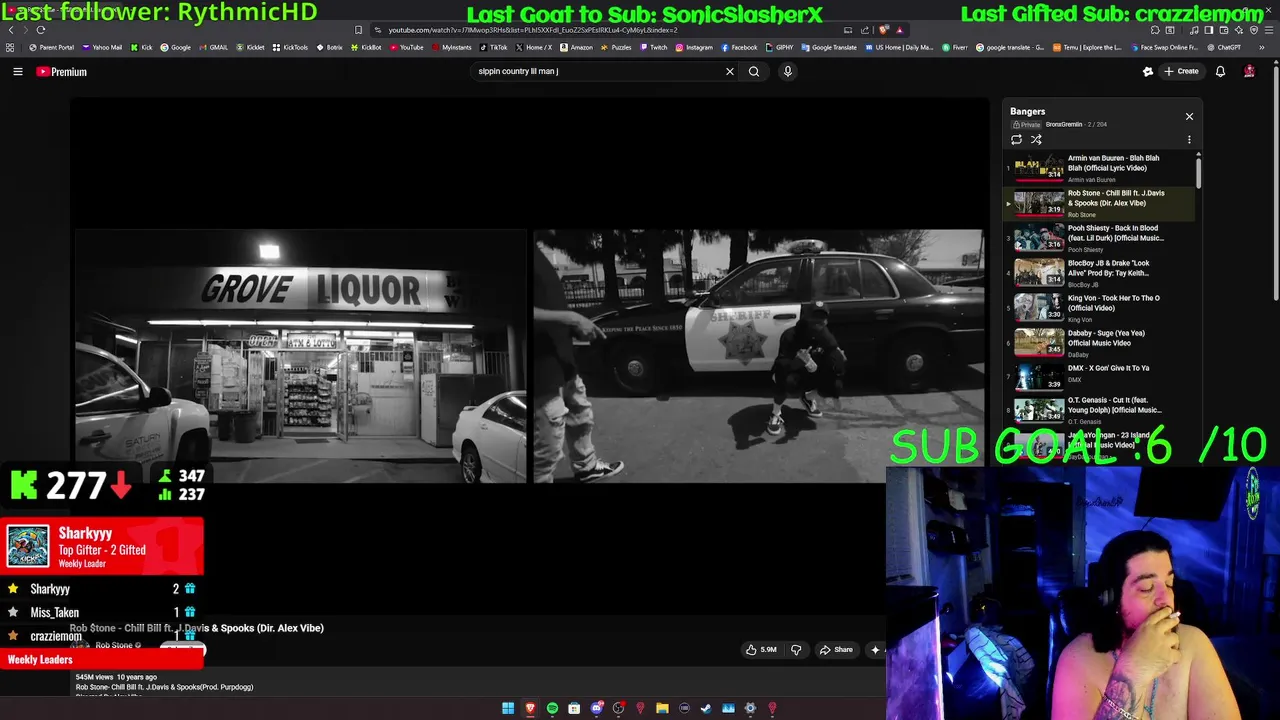
Task: Open Kick bookmark
Action: tap(142, 47)
